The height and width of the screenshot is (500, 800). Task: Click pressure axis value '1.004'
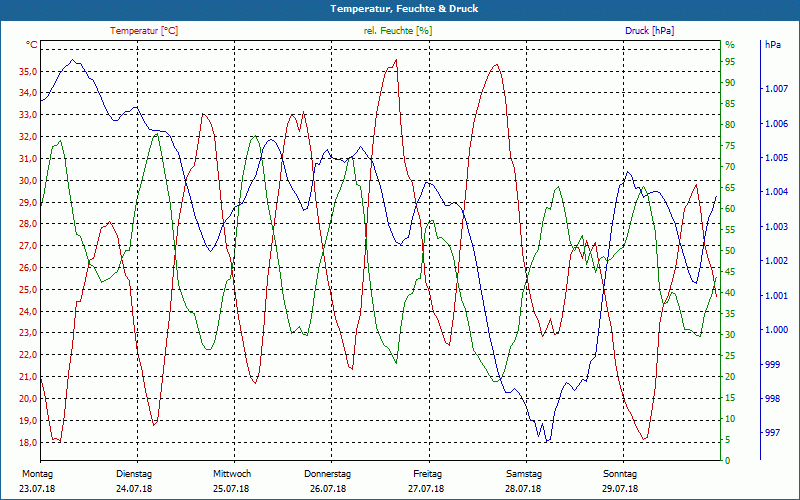pyautogui.click(x=776, y=192)
